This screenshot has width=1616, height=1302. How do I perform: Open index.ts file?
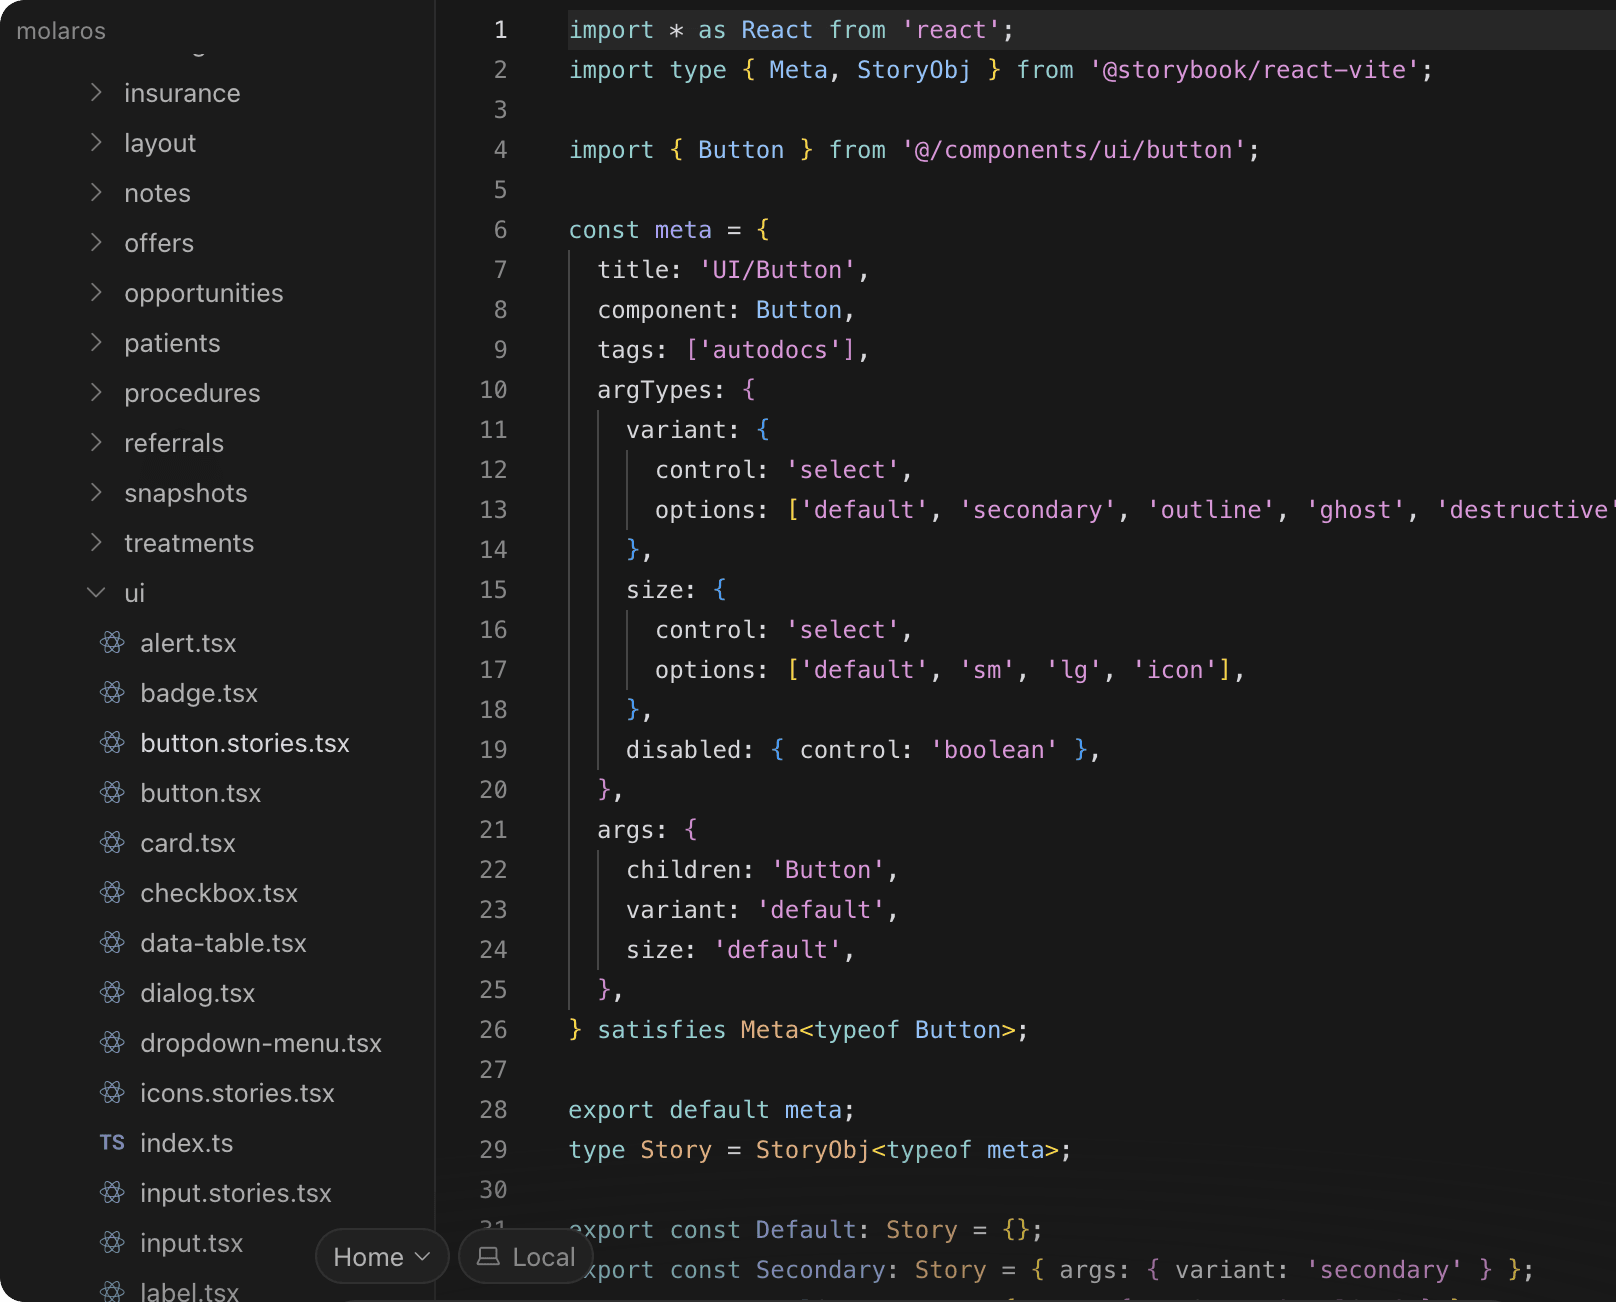tap(187, 1143)
